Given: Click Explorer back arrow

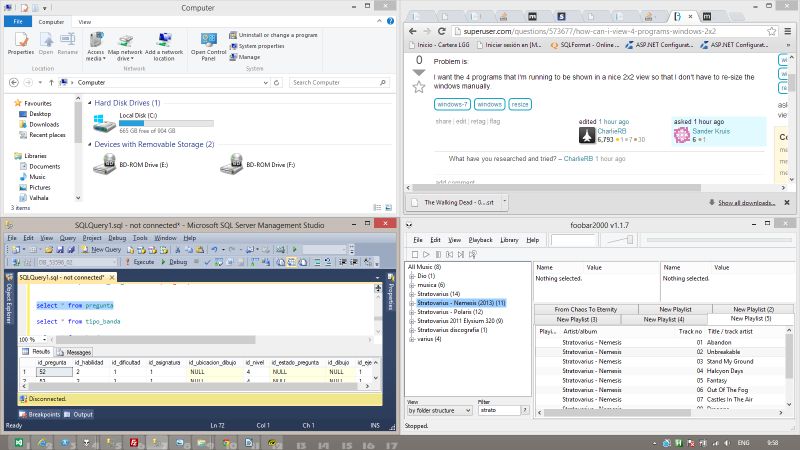Looking at the screenshot, I should point(14,82).
